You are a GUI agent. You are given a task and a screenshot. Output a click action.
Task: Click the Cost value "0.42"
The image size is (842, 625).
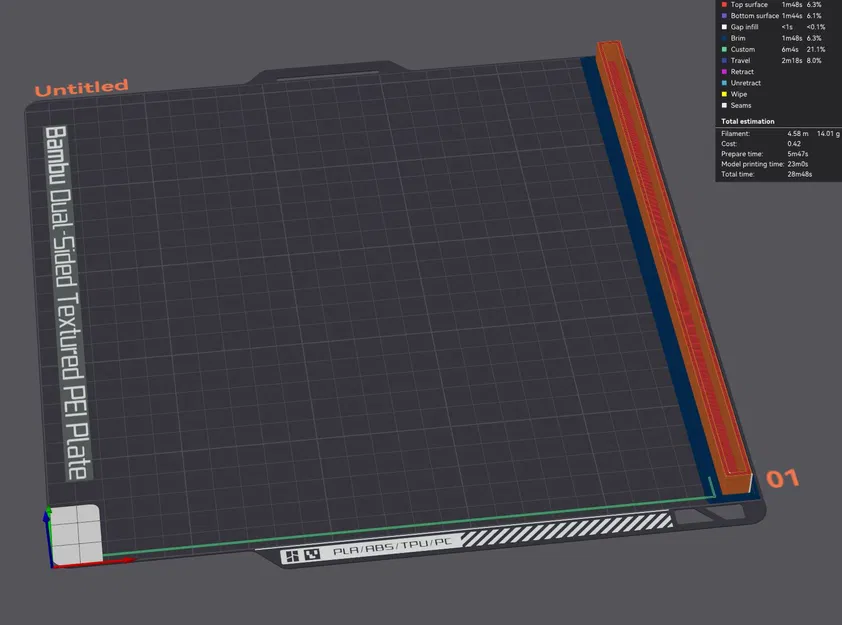[794, 144]
